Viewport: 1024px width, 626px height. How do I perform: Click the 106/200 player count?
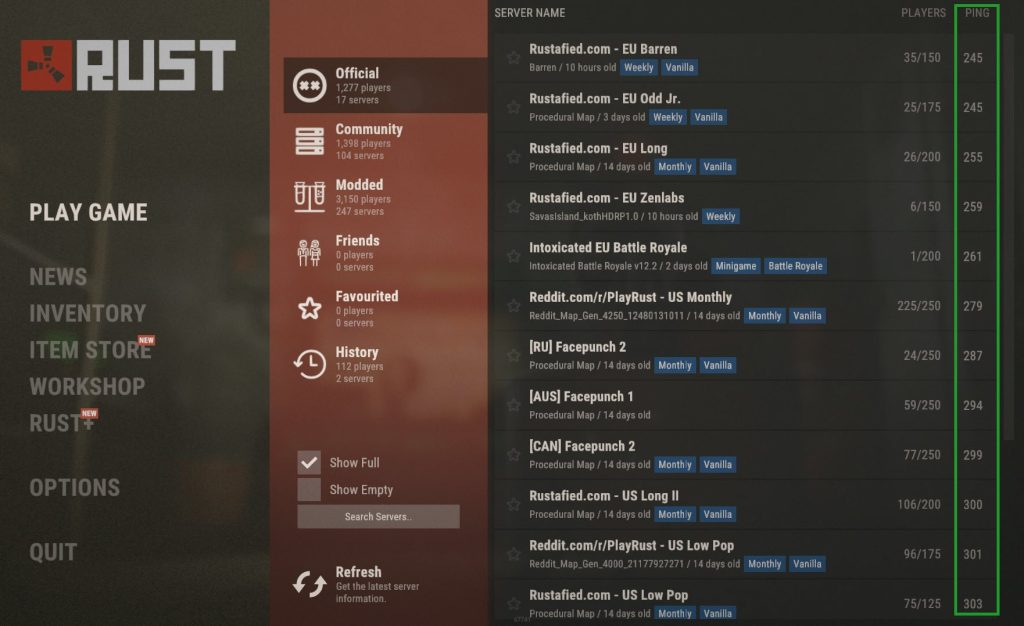[x=919, y=504]
